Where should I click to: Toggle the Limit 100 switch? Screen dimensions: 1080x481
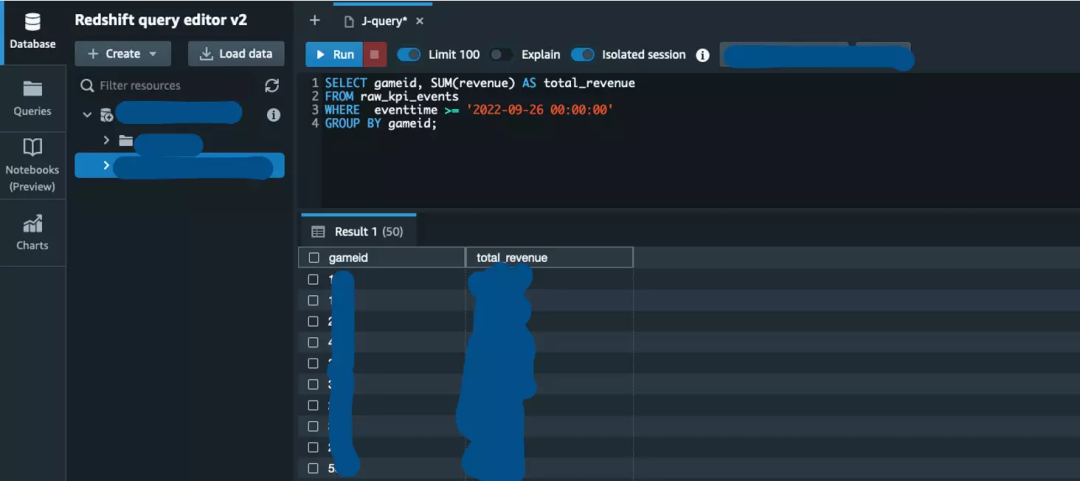[409, 54]
